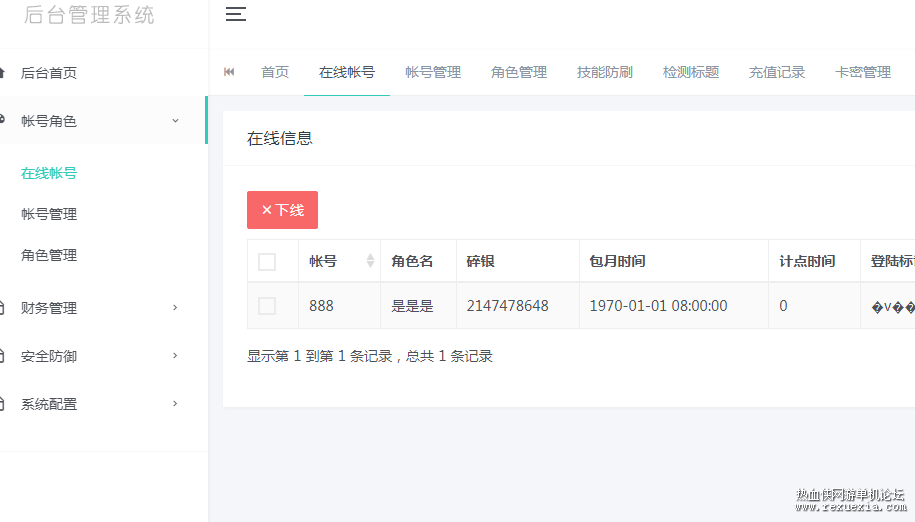This screenshot has width=915, height=522.
Task: Open 角色管理 in sidebar submenu
Action: [x=49, y=255]
